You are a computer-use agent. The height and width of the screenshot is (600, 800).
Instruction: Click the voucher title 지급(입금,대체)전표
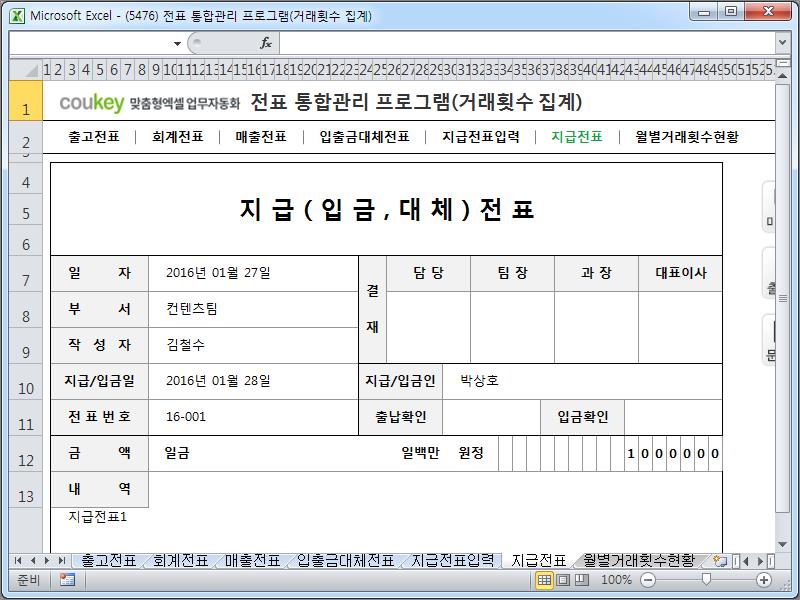coord(387,210)
